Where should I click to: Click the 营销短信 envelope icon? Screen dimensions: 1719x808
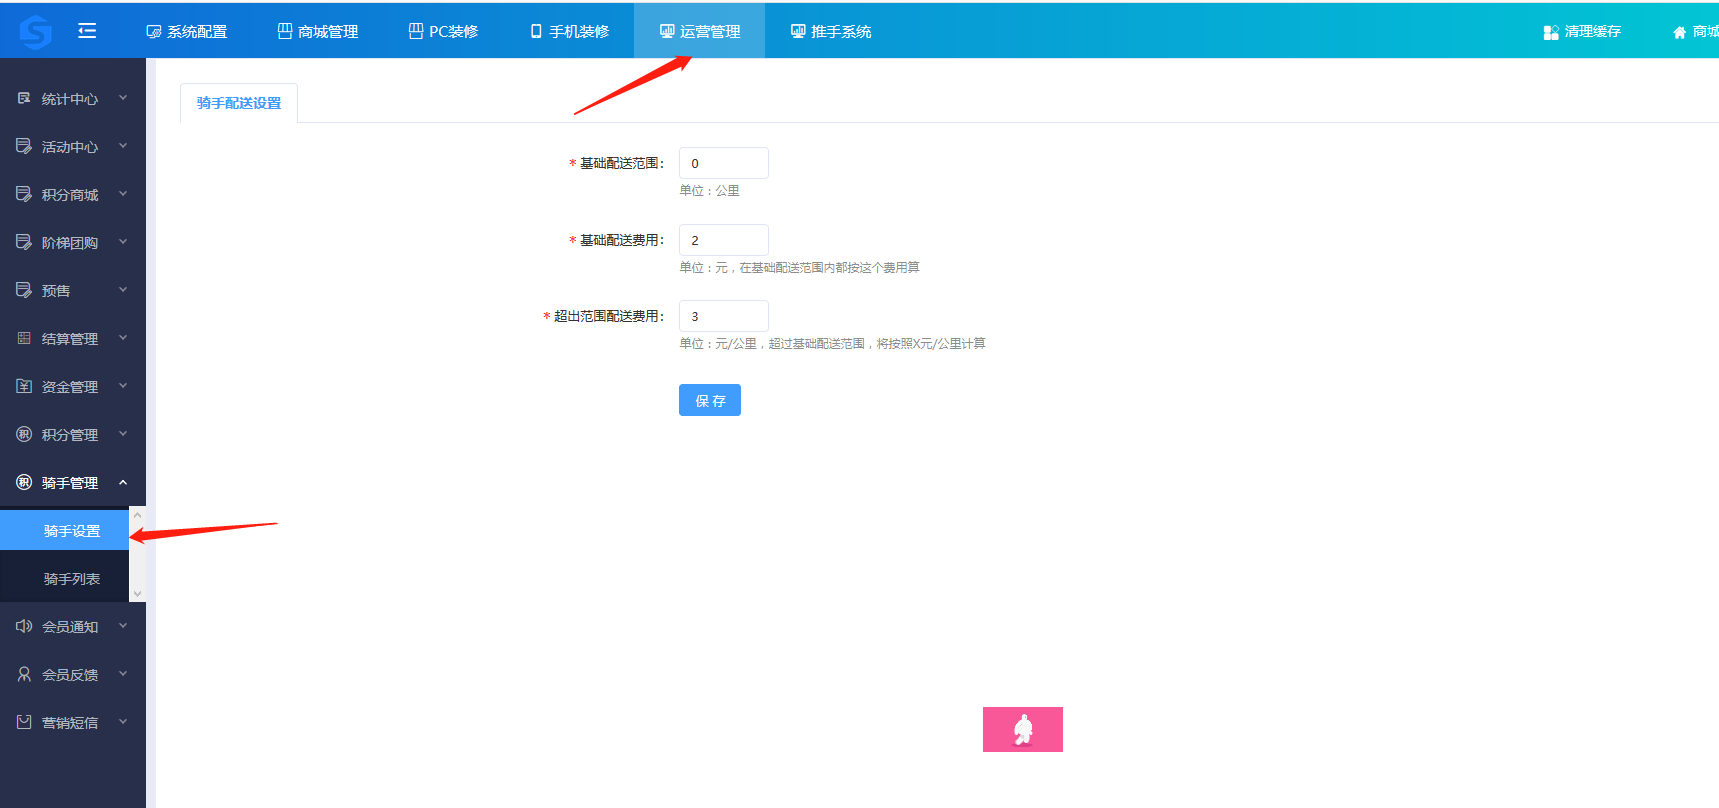pos(24,722)
